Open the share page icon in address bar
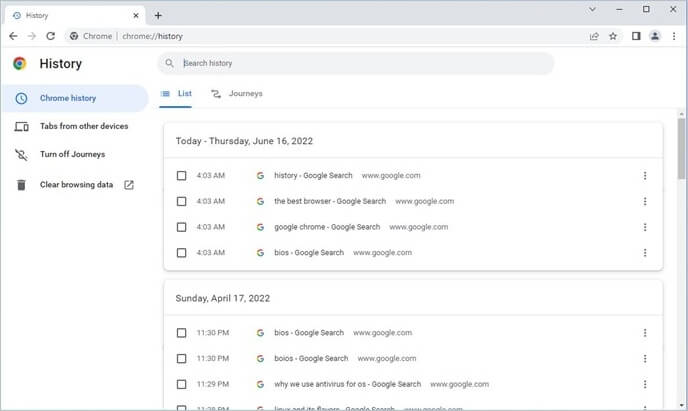This screenshot has height=411, width=688. coord(594,36)
